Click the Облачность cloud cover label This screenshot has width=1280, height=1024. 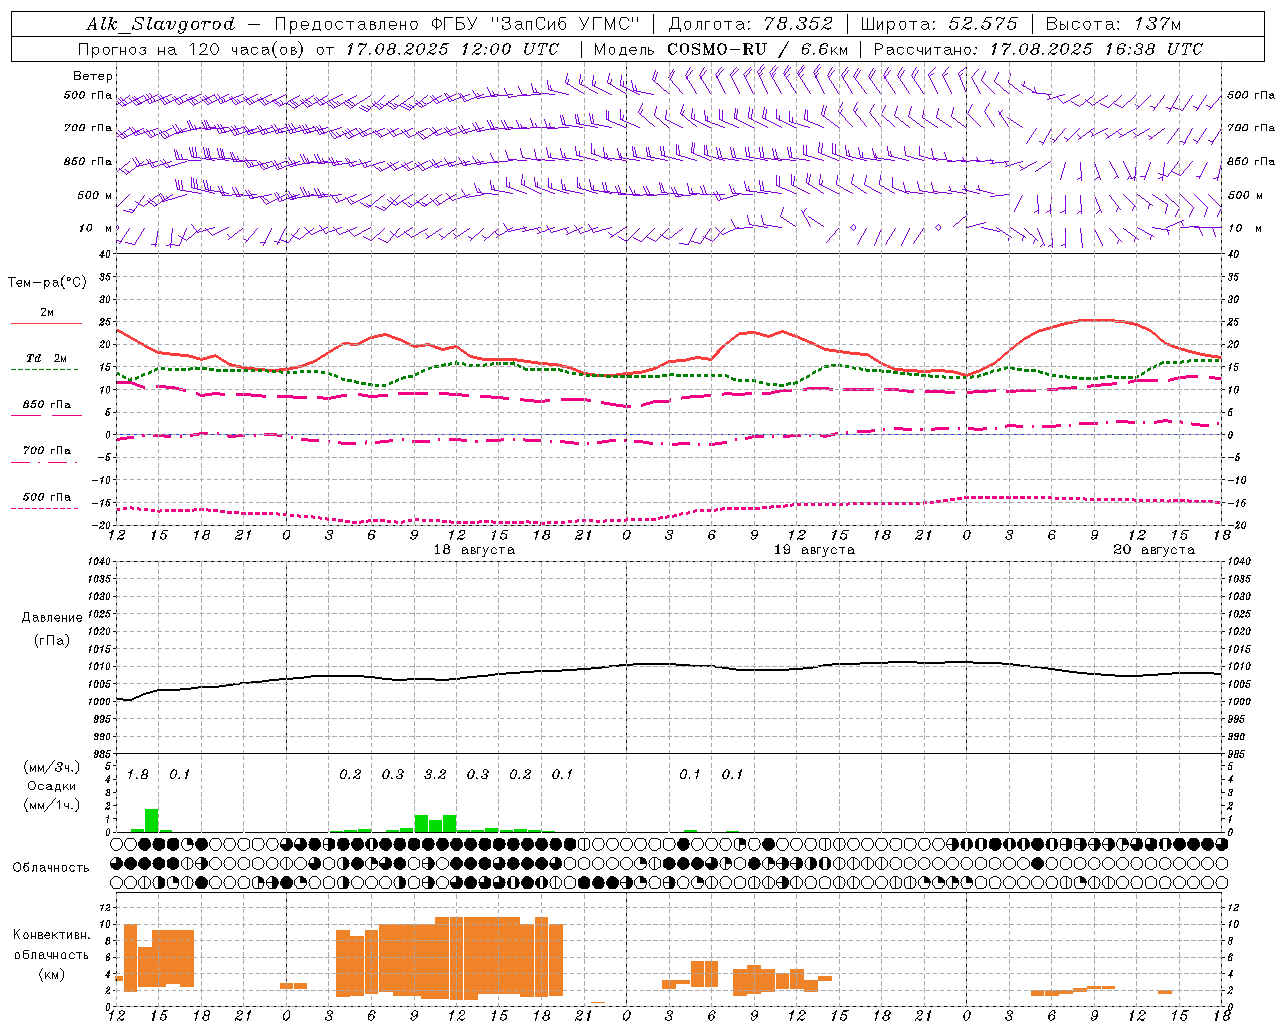[x=51, y=868]
